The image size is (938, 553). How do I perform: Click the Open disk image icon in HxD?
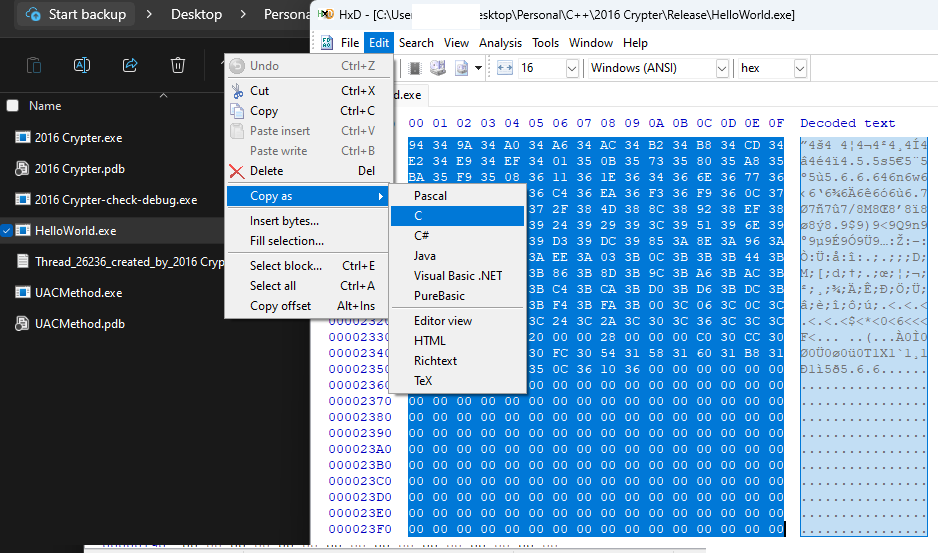(461, 68)
